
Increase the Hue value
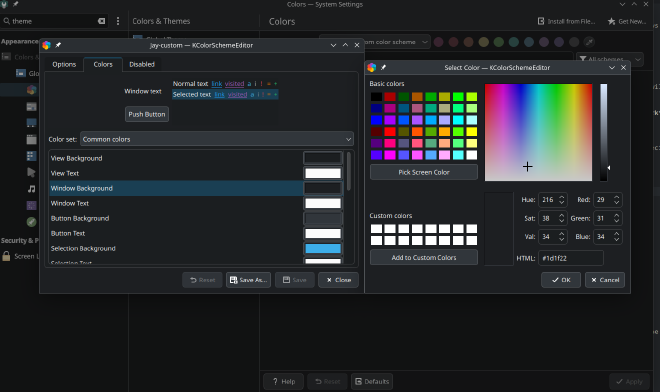(x=562, y=197)
